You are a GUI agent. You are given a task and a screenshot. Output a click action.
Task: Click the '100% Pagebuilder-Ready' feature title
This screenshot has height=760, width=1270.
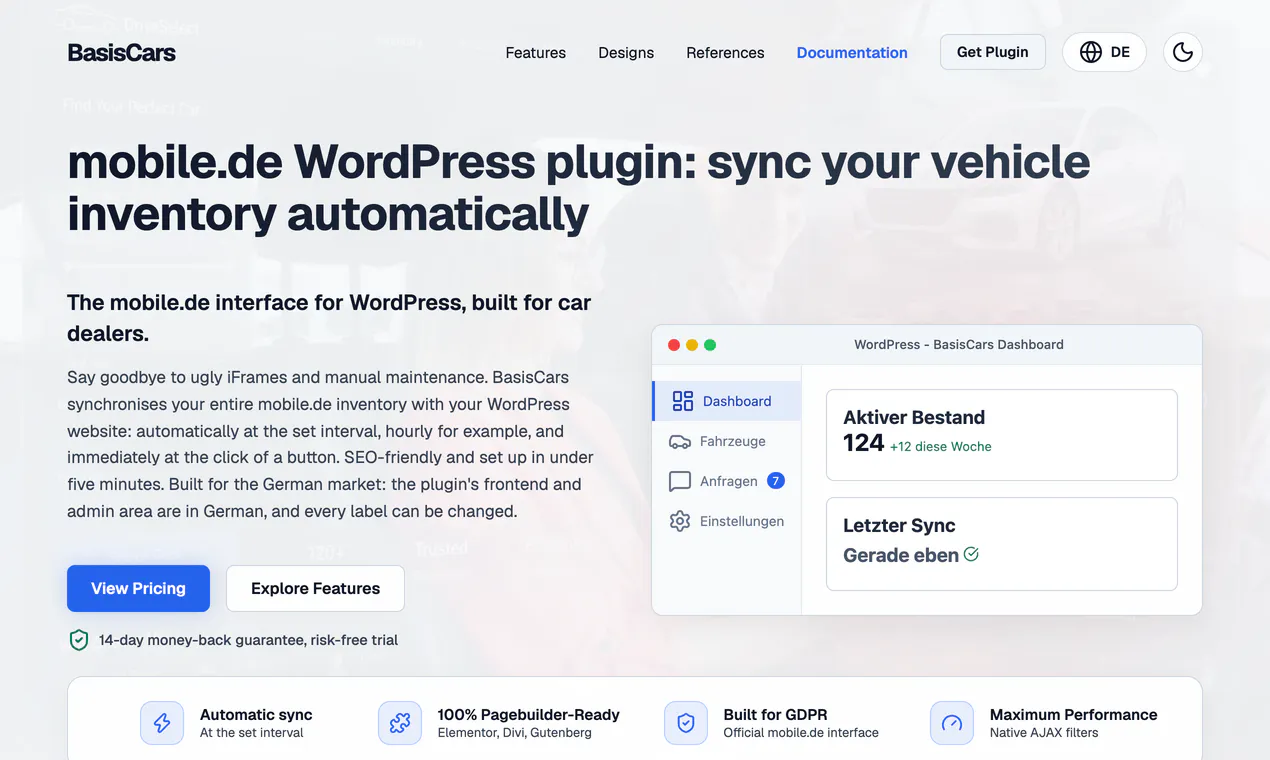point(528,715)
